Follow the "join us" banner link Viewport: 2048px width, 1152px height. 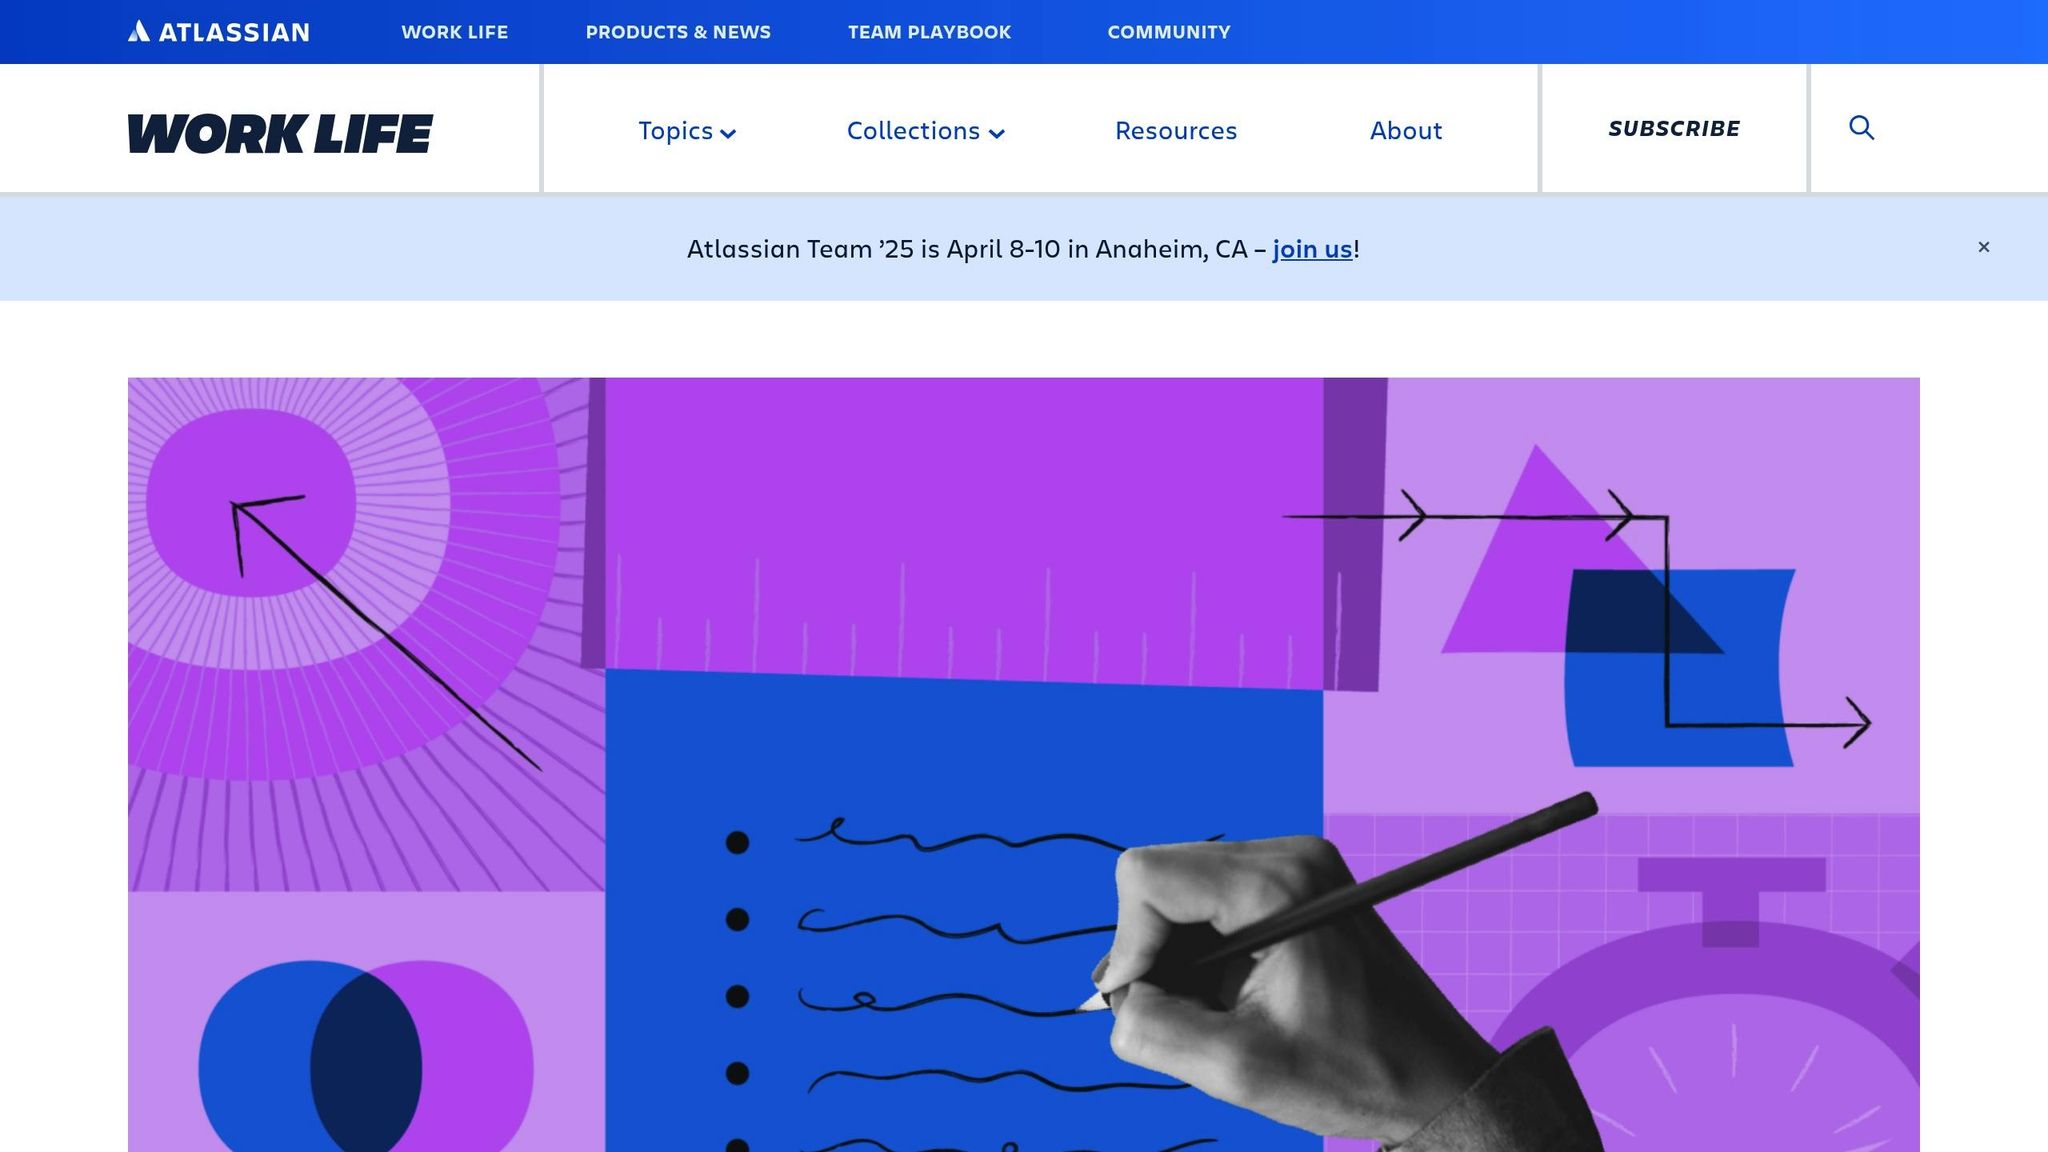tap(1311, 249)
